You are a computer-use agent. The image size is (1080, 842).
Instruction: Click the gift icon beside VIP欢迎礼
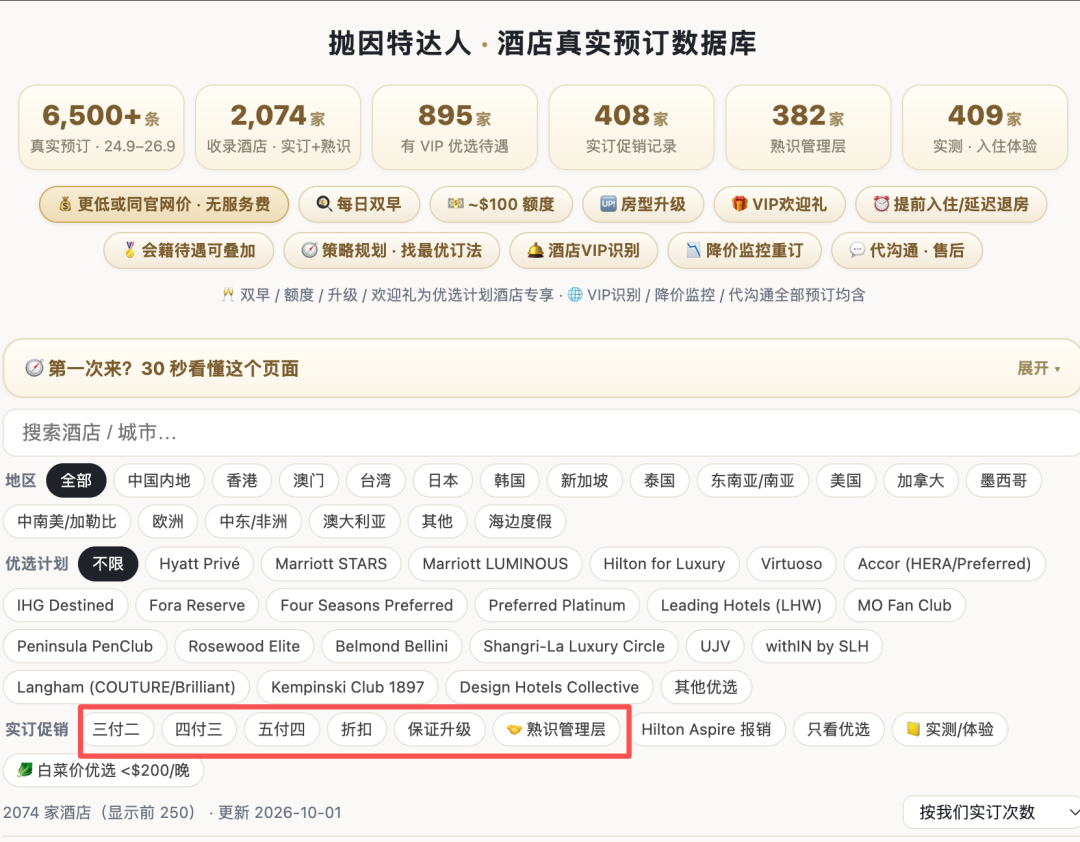[739, 203]
